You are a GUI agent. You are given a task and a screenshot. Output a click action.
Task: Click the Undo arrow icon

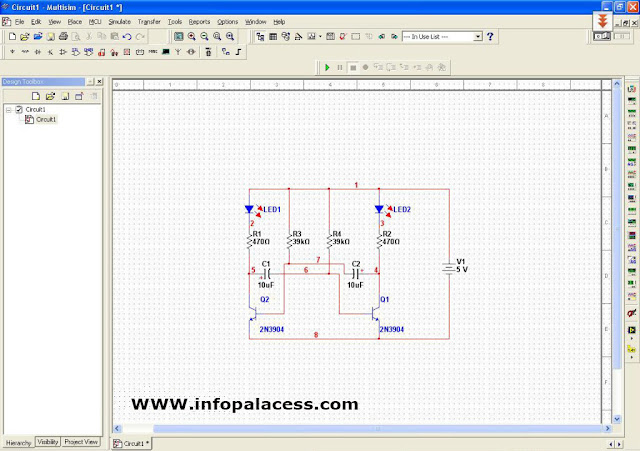[x=127, y=37]
